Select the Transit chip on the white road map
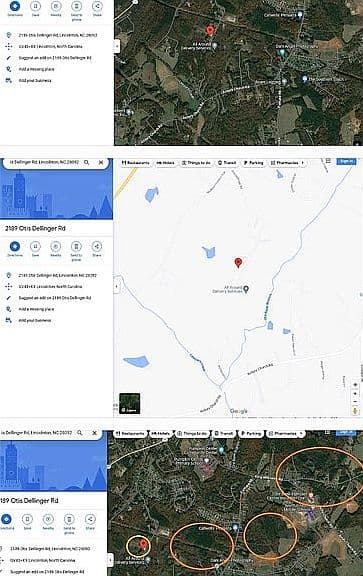The image size is (363, 576). coord(227,163)
